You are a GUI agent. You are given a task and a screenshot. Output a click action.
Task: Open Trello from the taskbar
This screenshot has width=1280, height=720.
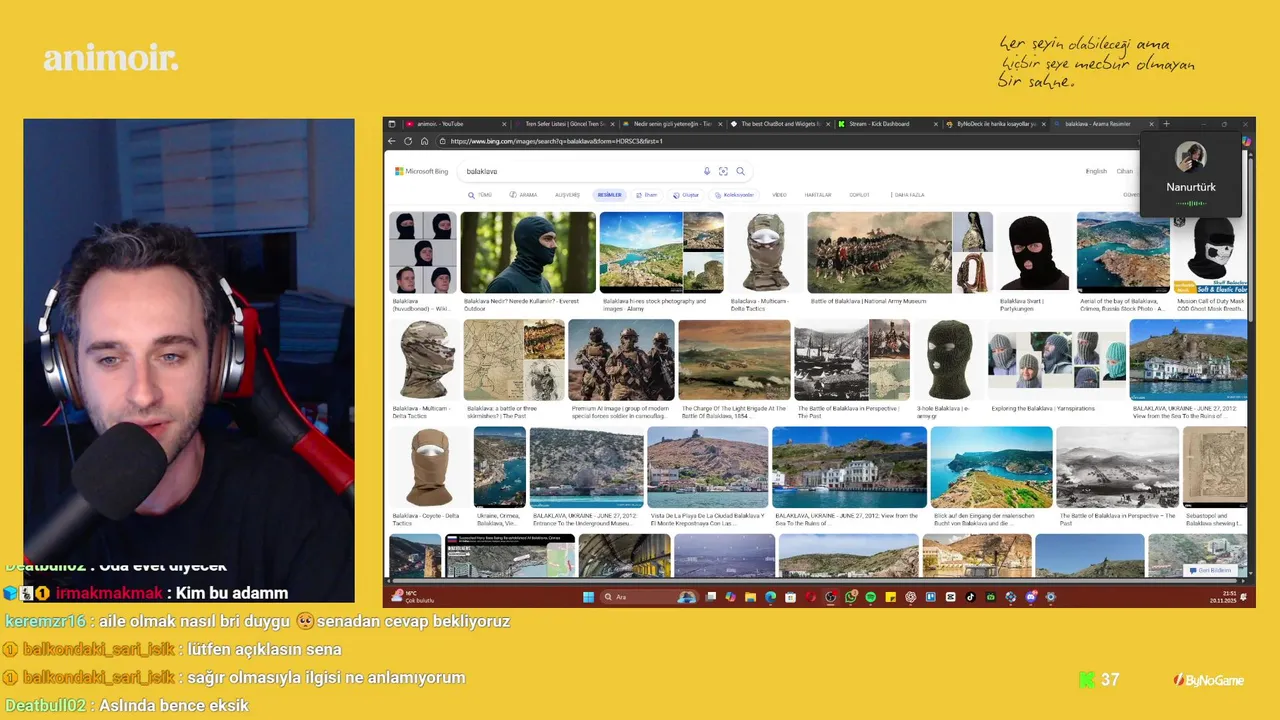[x=931, y=597]
